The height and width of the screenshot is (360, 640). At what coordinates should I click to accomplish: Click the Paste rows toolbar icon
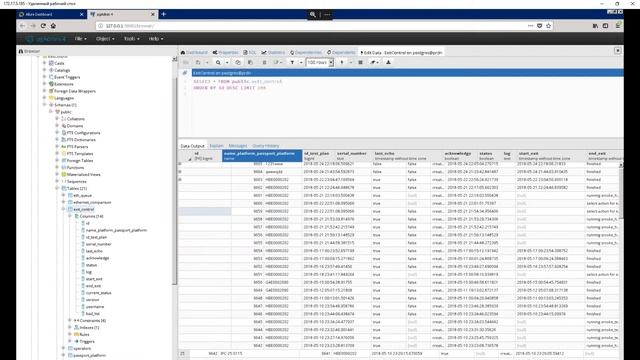pyautogui.click(x=250, y=62)
